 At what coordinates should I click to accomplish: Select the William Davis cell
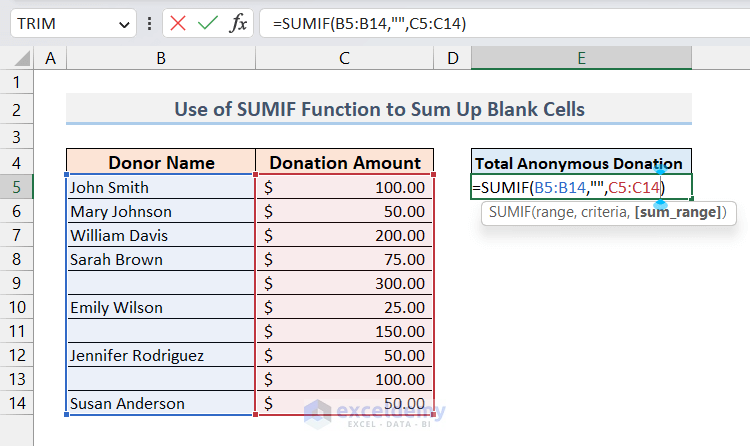pyautogui.click(x=160, y=235)
